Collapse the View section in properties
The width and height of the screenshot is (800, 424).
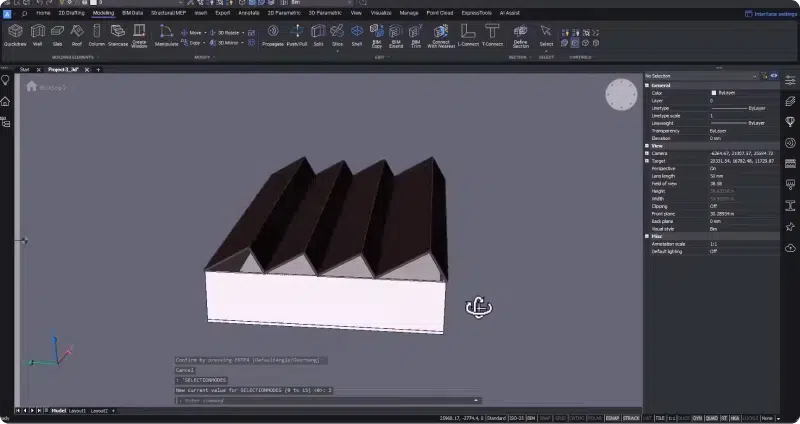click(x=647, y=146)
